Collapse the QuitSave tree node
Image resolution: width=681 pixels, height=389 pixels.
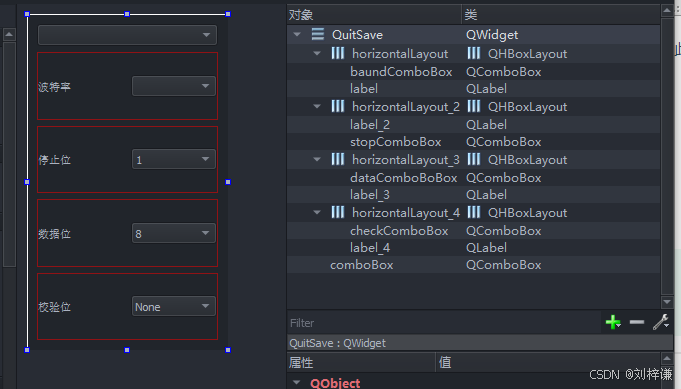click(x=297, y=34)
